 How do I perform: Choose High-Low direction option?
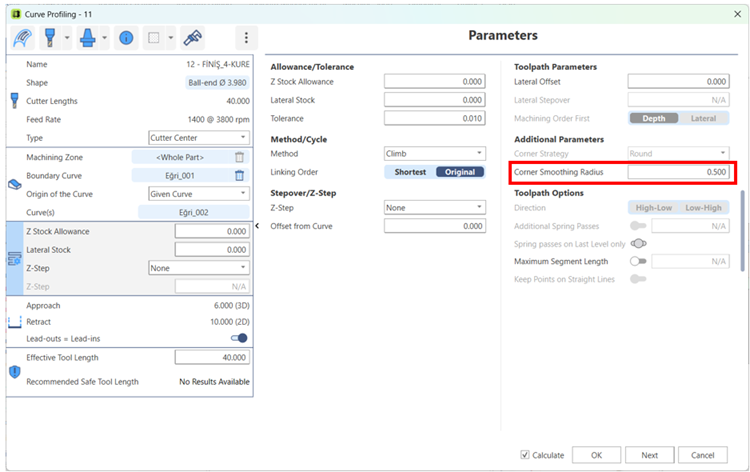tap(654, 208)
